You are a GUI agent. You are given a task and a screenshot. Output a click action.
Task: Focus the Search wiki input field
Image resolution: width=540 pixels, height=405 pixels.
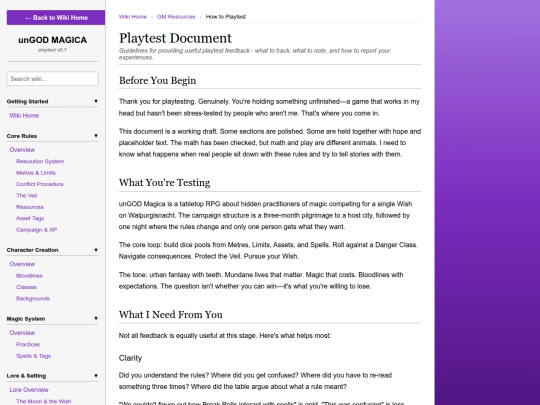click(52, 79)
